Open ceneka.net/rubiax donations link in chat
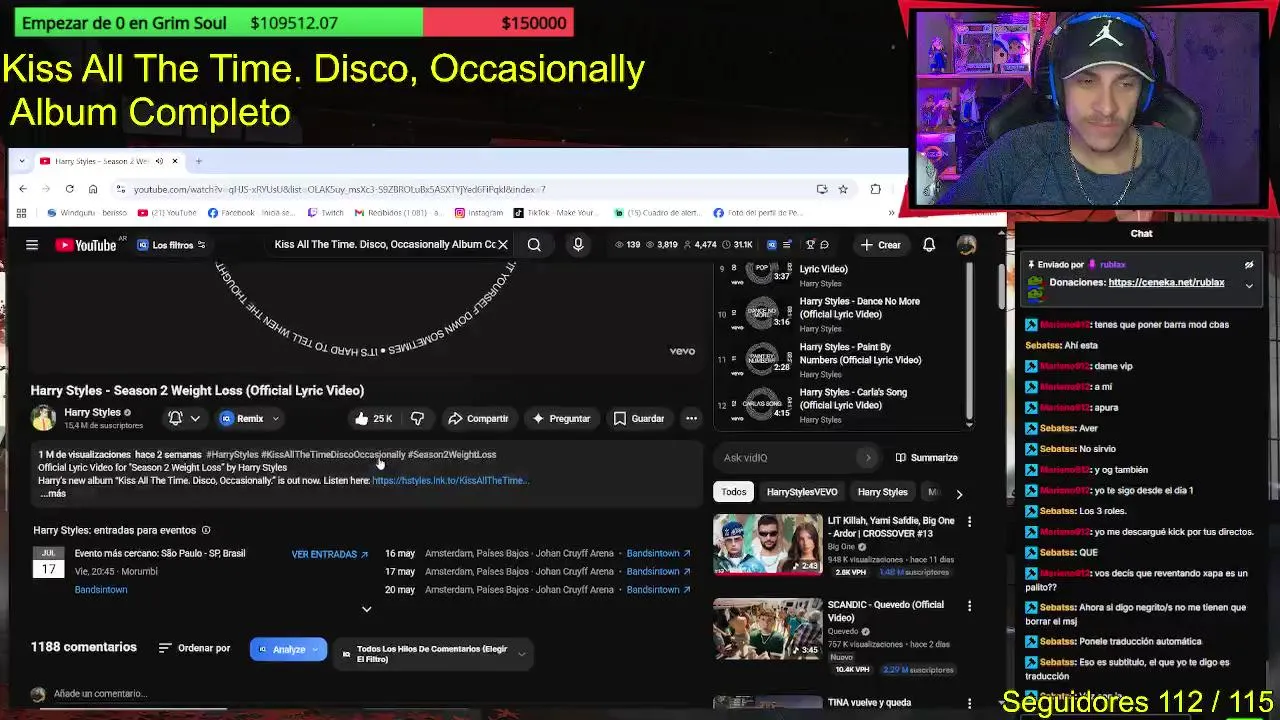The image size is (1280, 720). [x=1166, y=282]
